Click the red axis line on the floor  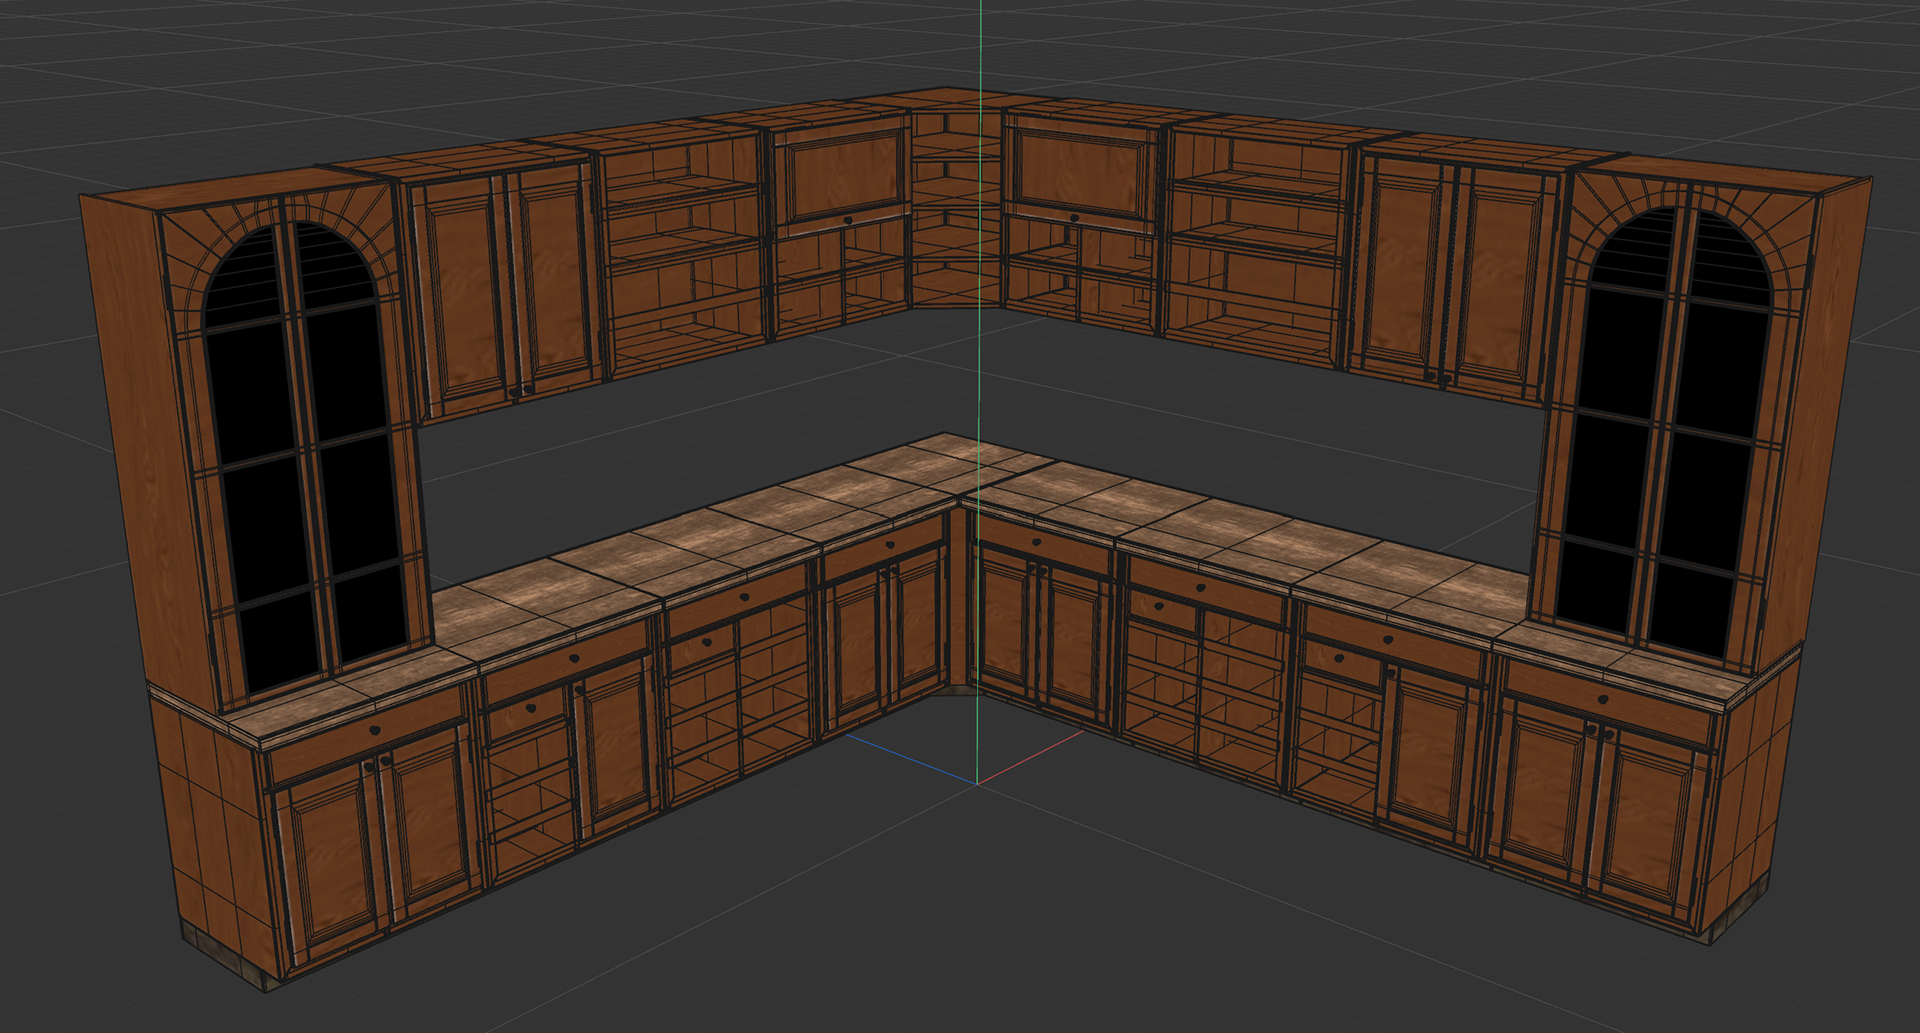pyautogui.click(x=1030, y=759)
